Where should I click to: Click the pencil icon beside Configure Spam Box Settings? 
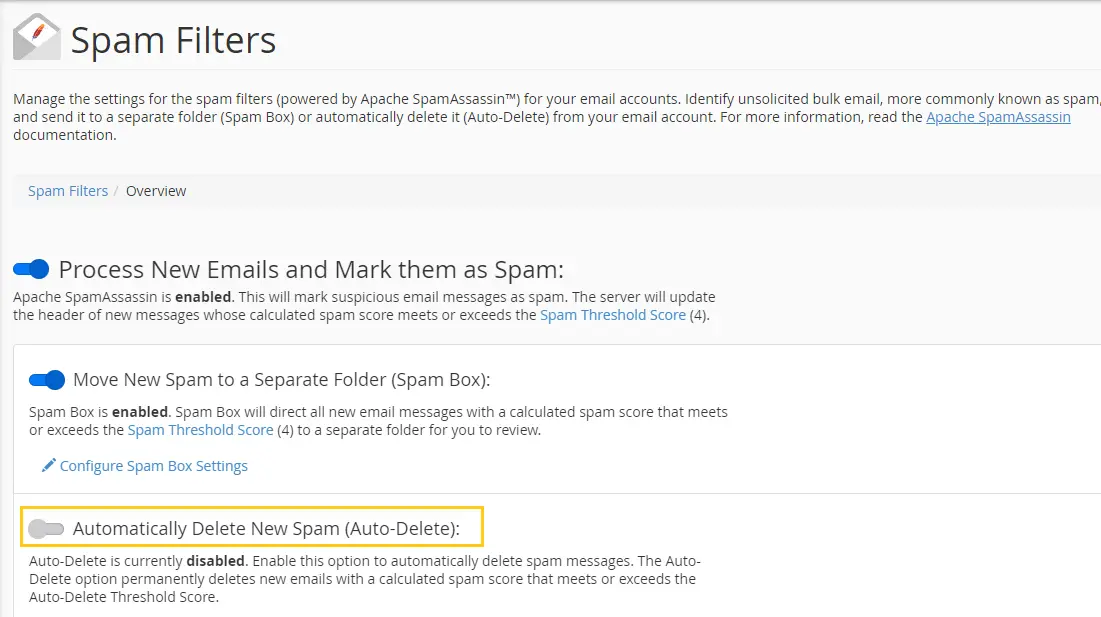click(x=48, y=465)
